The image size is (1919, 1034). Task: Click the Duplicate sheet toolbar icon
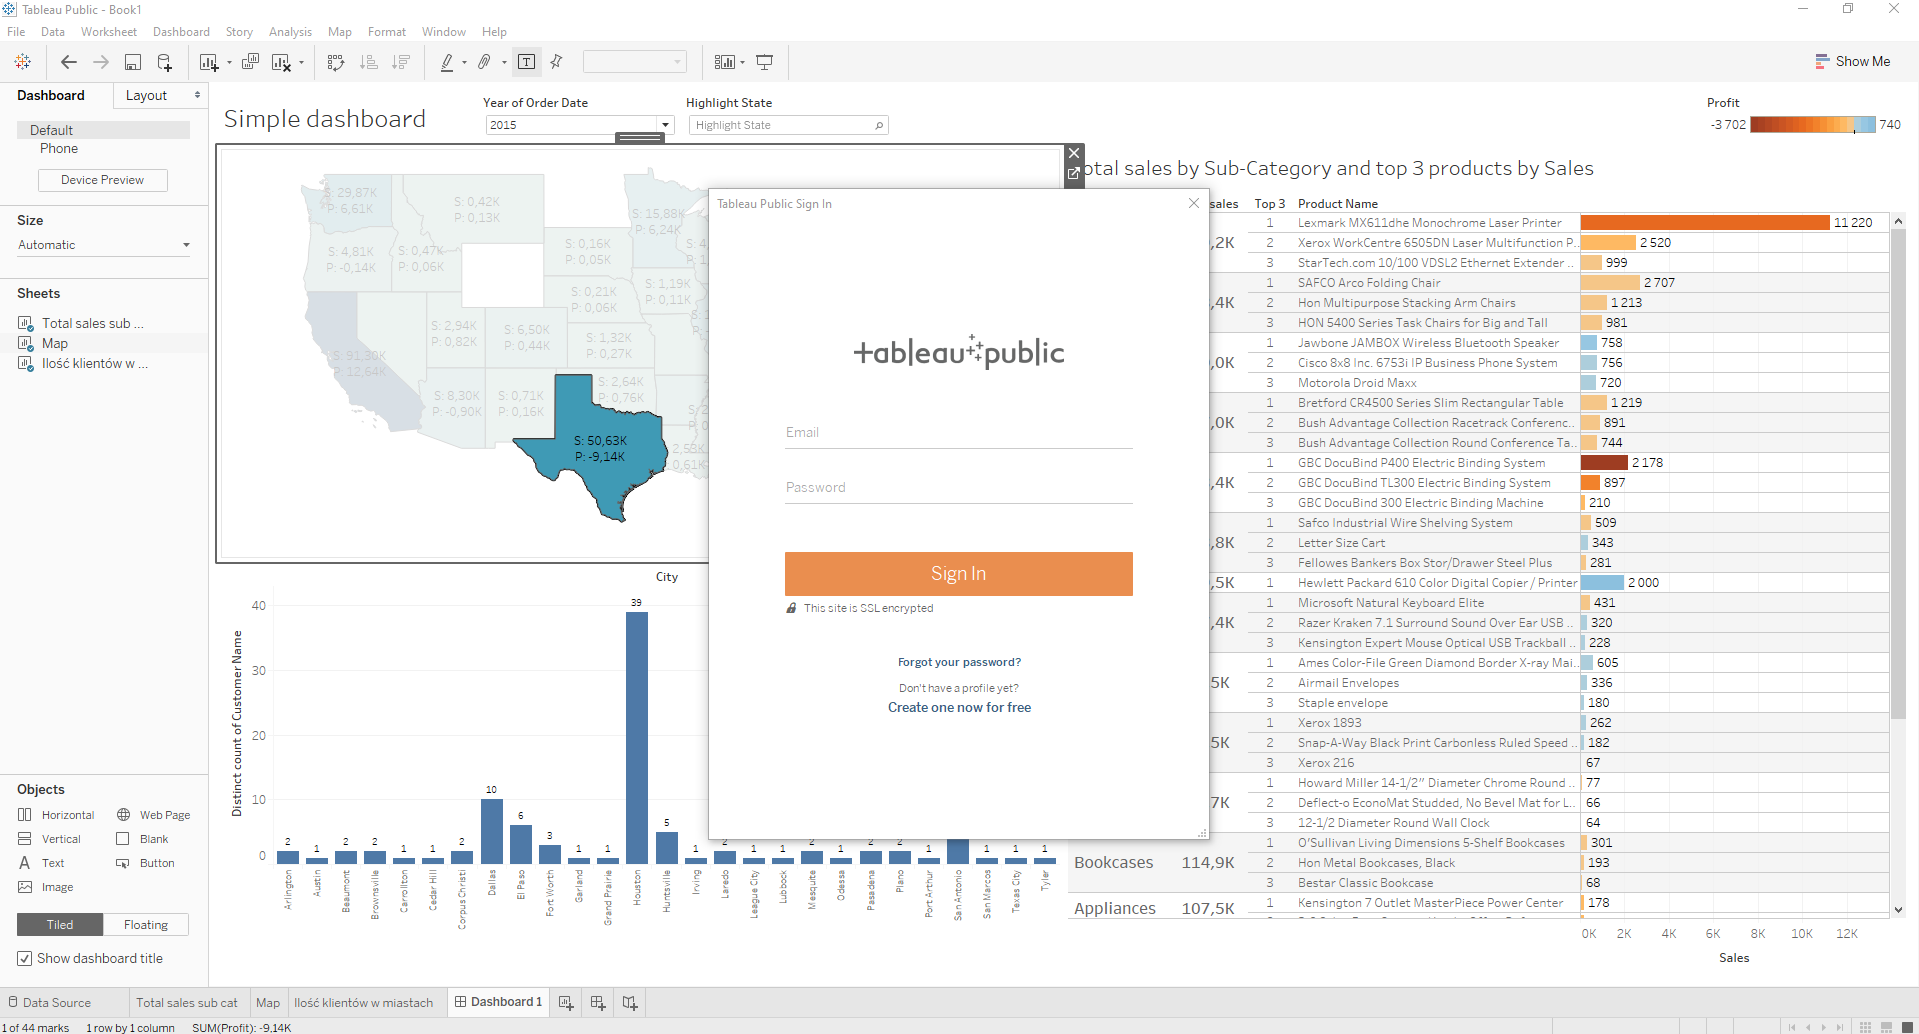tap(250, 62)
